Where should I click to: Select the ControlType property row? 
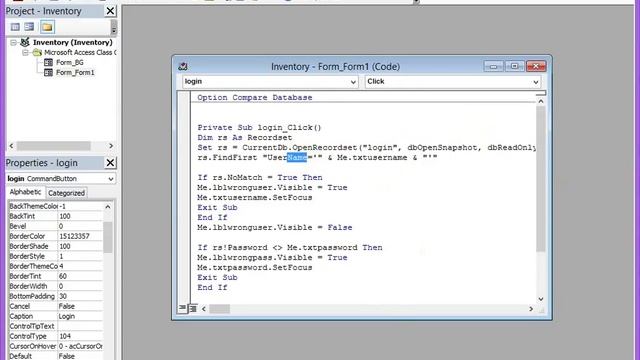pos(56,336)
